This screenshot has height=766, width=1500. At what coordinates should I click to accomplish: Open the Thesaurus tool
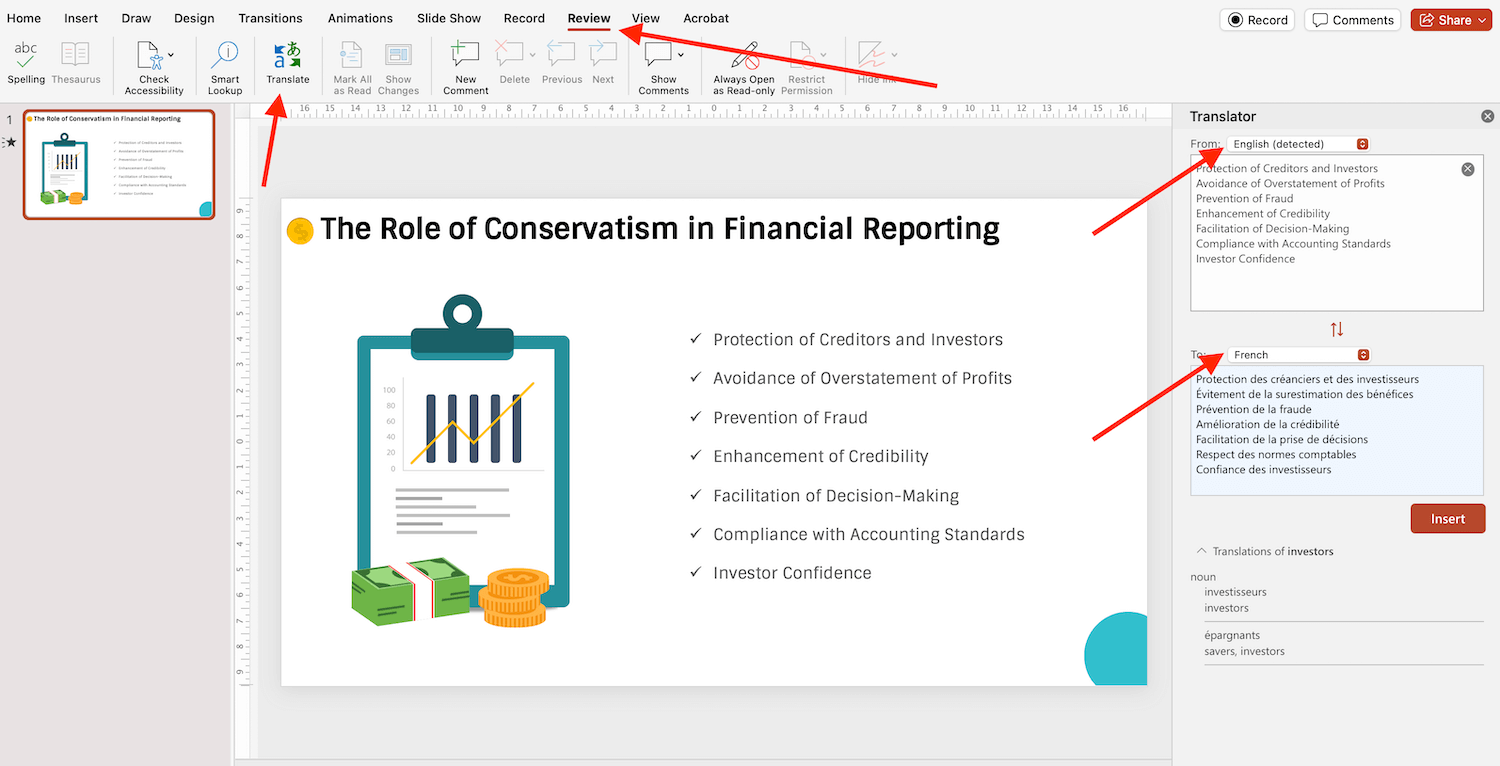[76, 63]
